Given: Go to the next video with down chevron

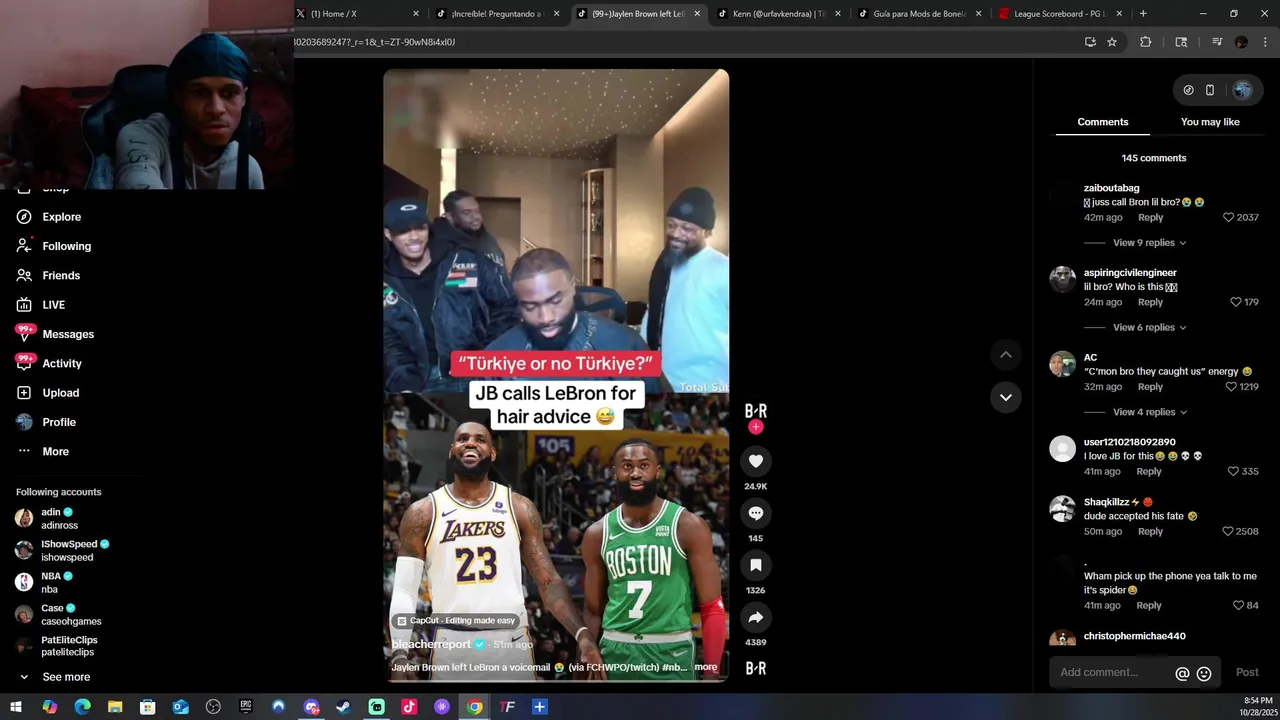Looking at the screenshot, I should point(1006,397).
